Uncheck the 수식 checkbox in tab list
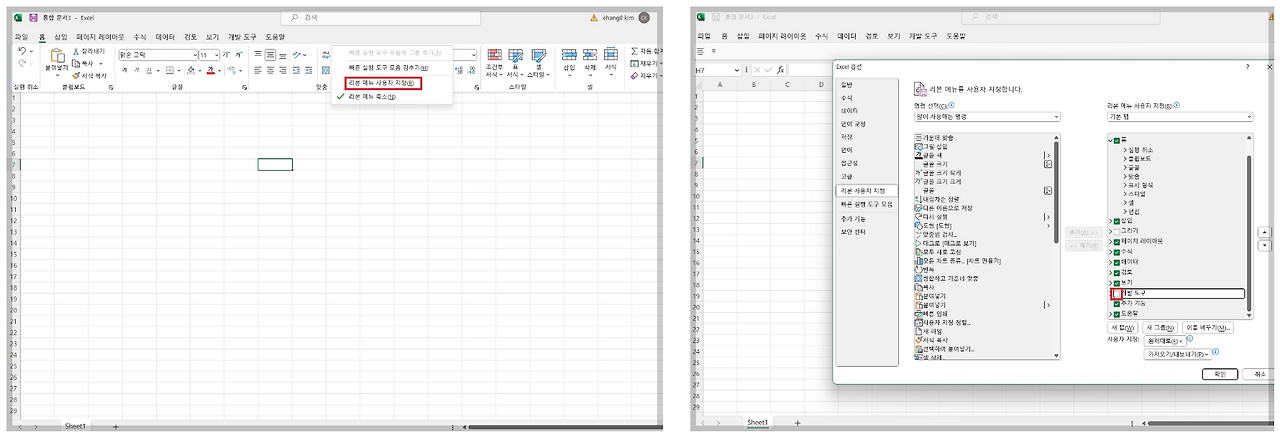This screenshot has width=1280, height=437. tap(1117, 251)
